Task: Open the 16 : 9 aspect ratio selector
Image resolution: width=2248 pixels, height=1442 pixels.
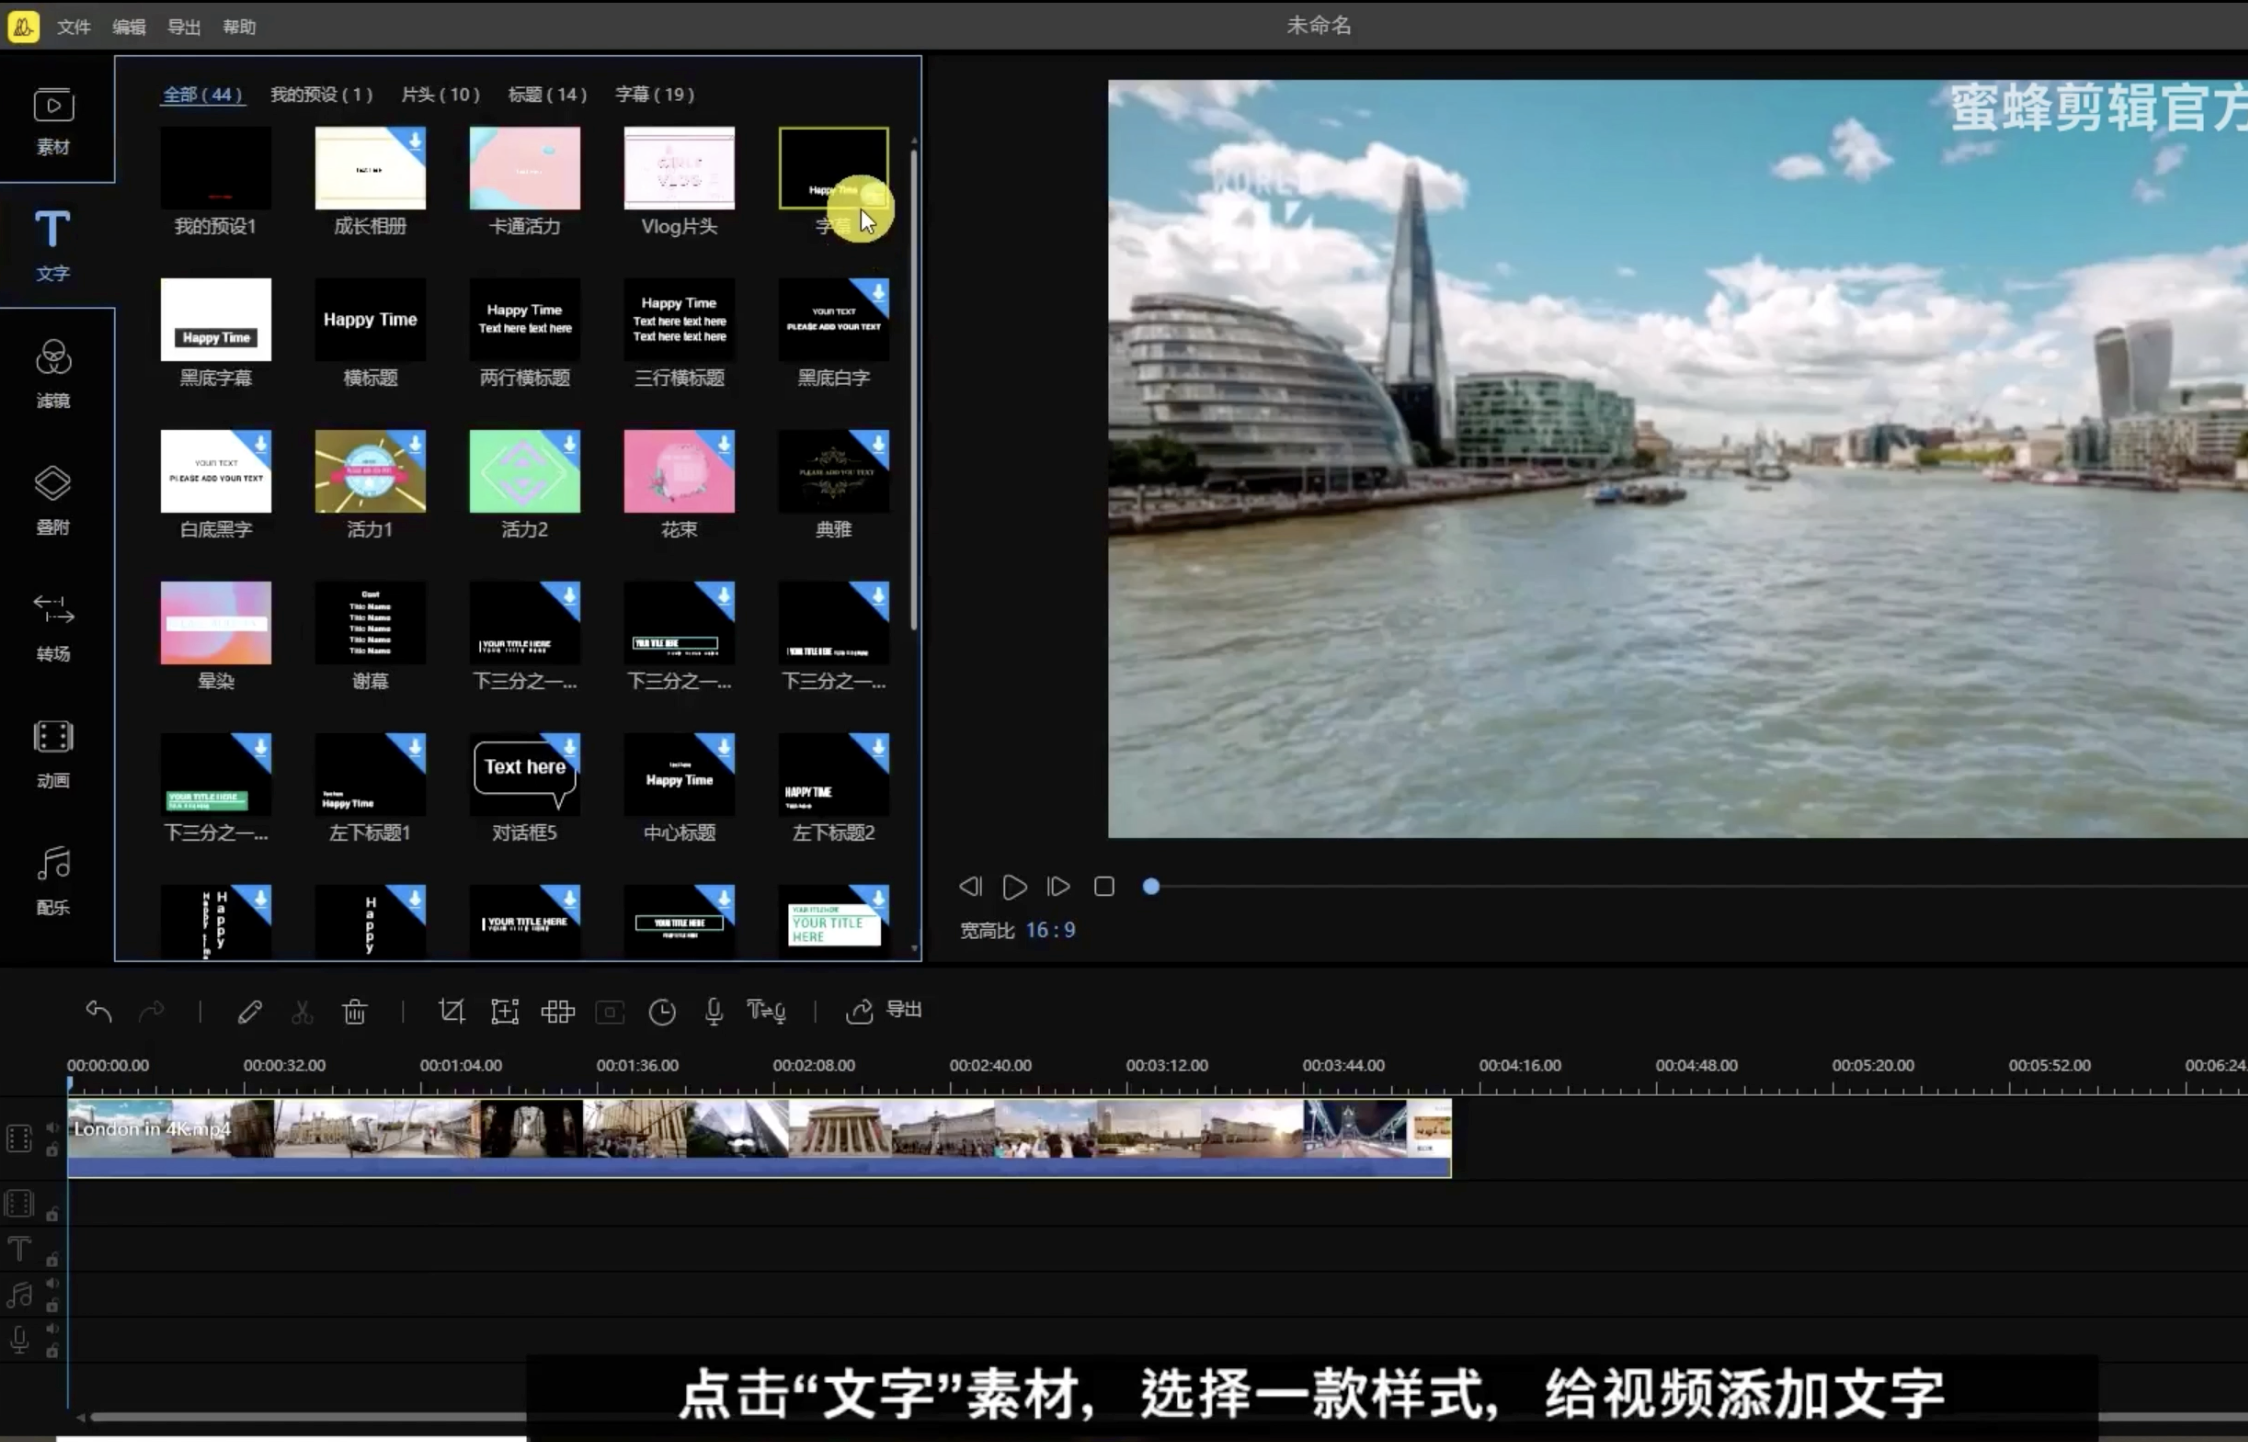Action: [x=1051, y=930]
